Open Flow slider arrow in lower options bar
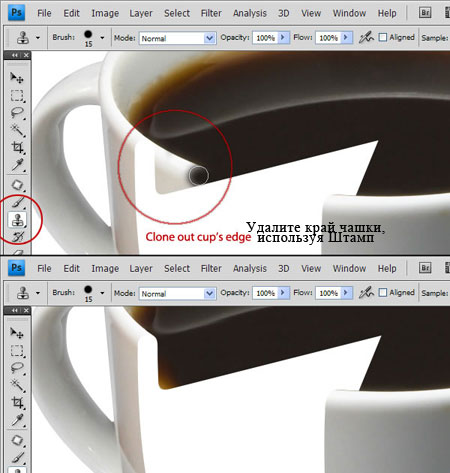 346,293
